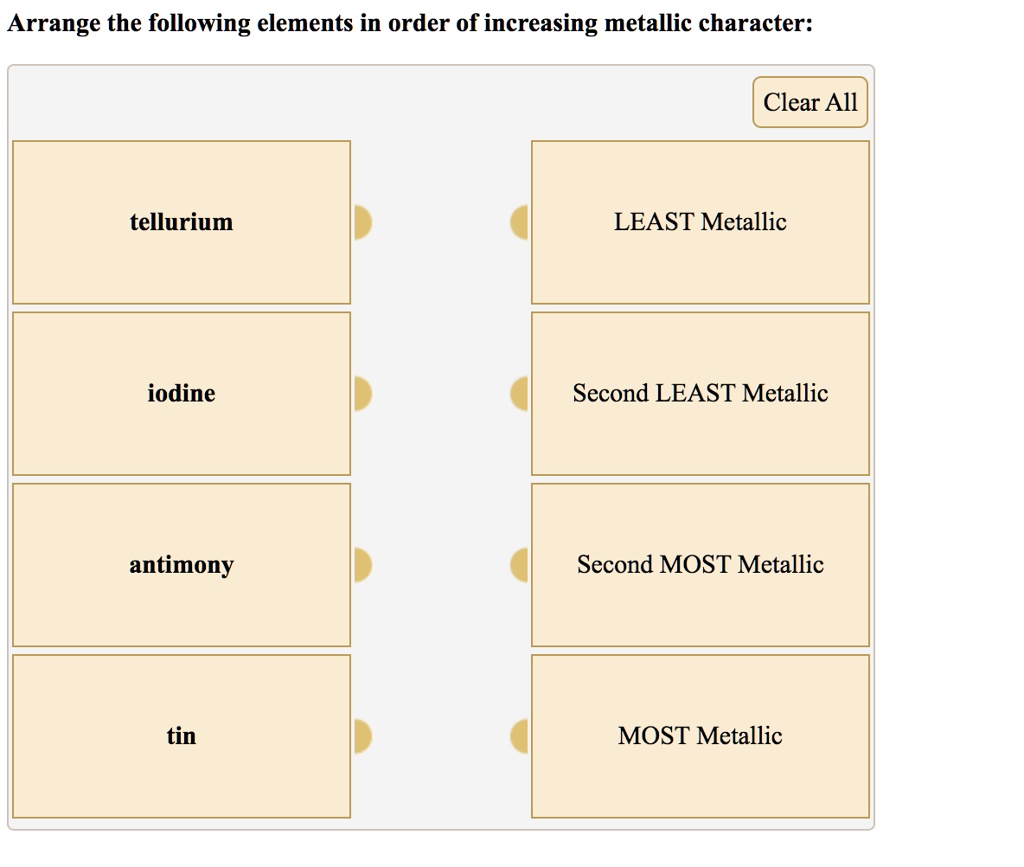Select the Second LEAST Metallic target slot
Viewport: 1024px width, 867px height.
700,393
